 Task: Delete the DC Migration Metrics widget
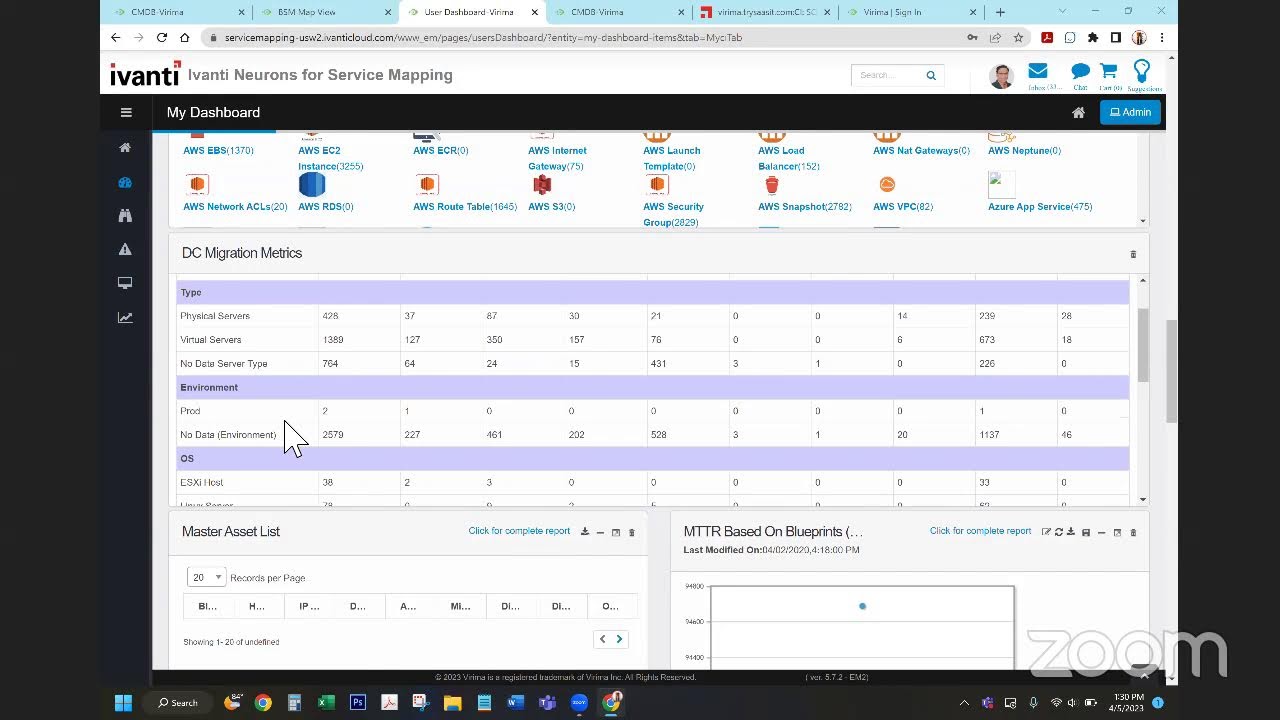click(x=1133, y=254)
